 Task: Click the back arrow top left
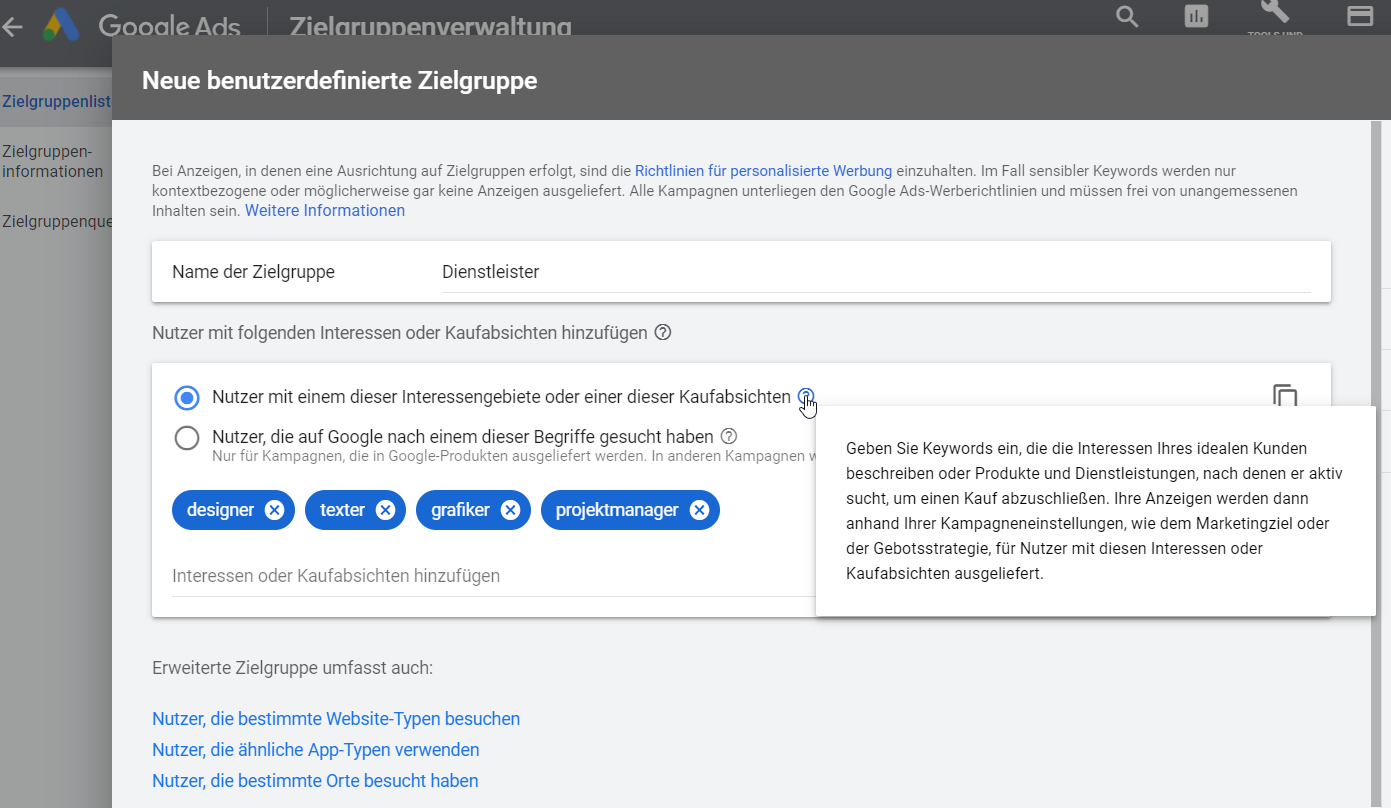(12, 25)
